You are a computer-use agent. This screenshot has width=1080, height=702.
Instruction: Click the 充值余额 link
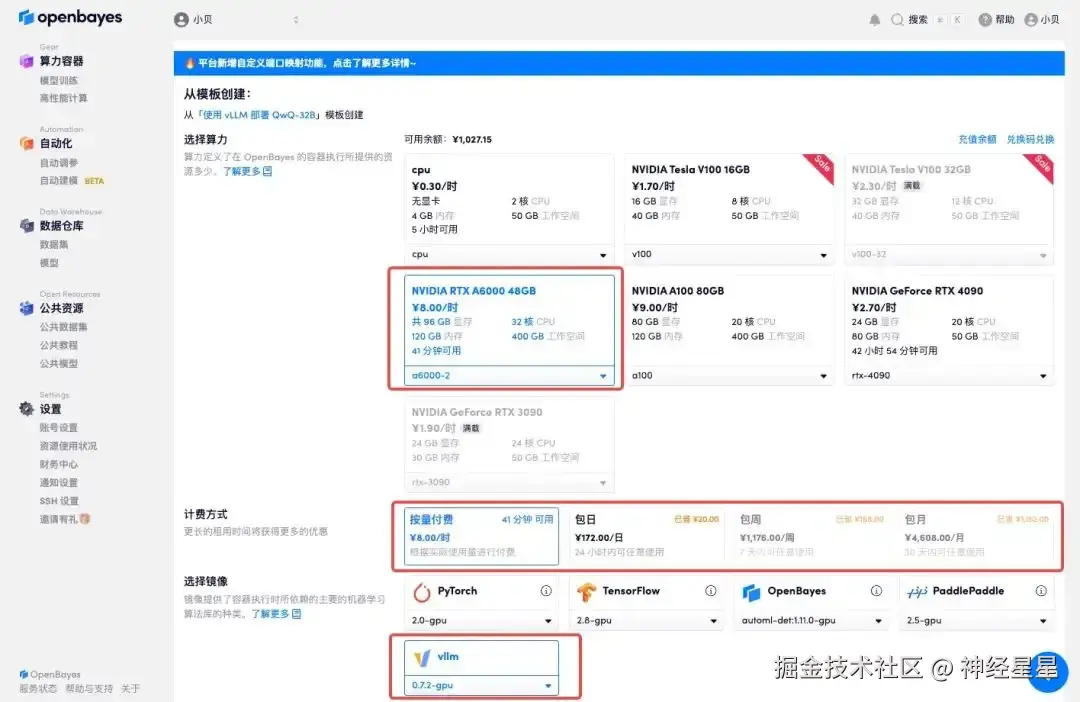click(977, 139)
